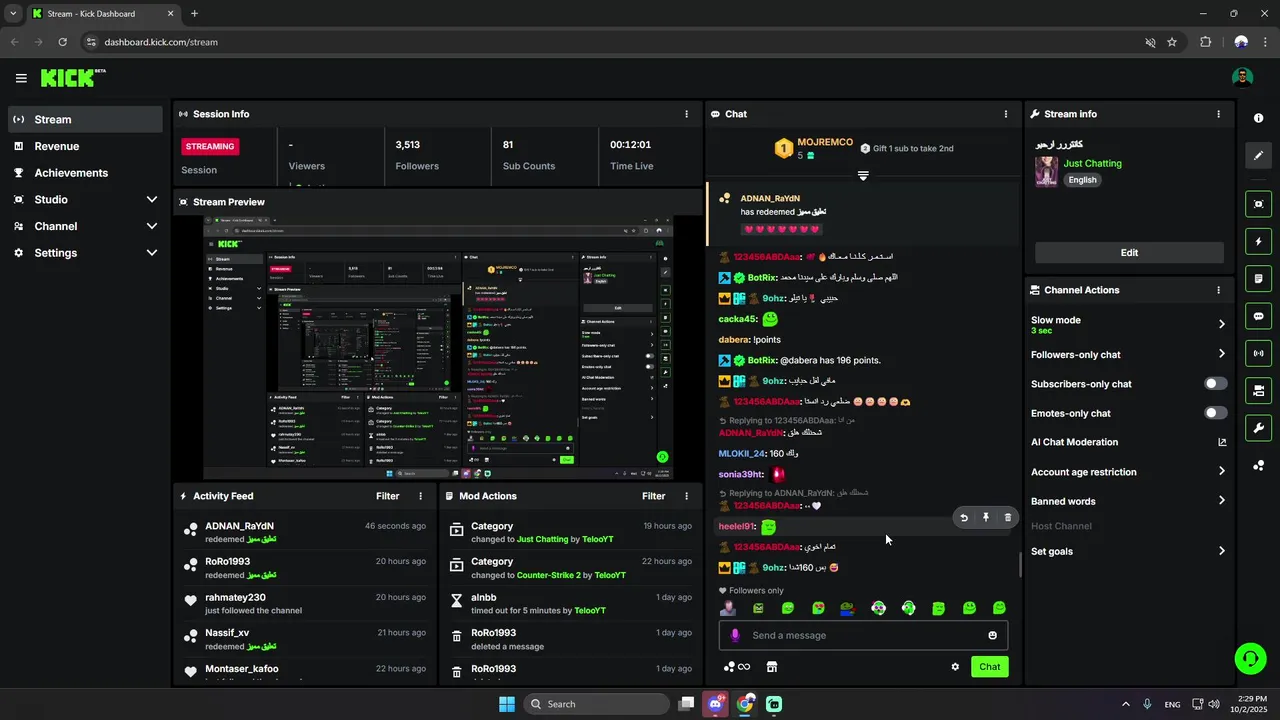1280x720 pixels.
Task: Click the lightning bolt widget icon
Action: pos(1258,242)
